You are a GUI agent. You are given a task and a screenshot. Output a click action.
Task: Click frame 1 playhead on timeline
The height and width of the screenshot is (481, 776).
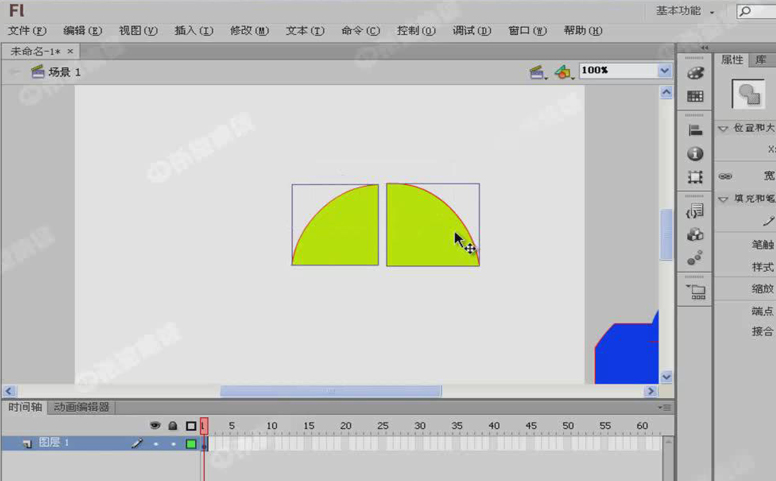[x=204, y=426]
